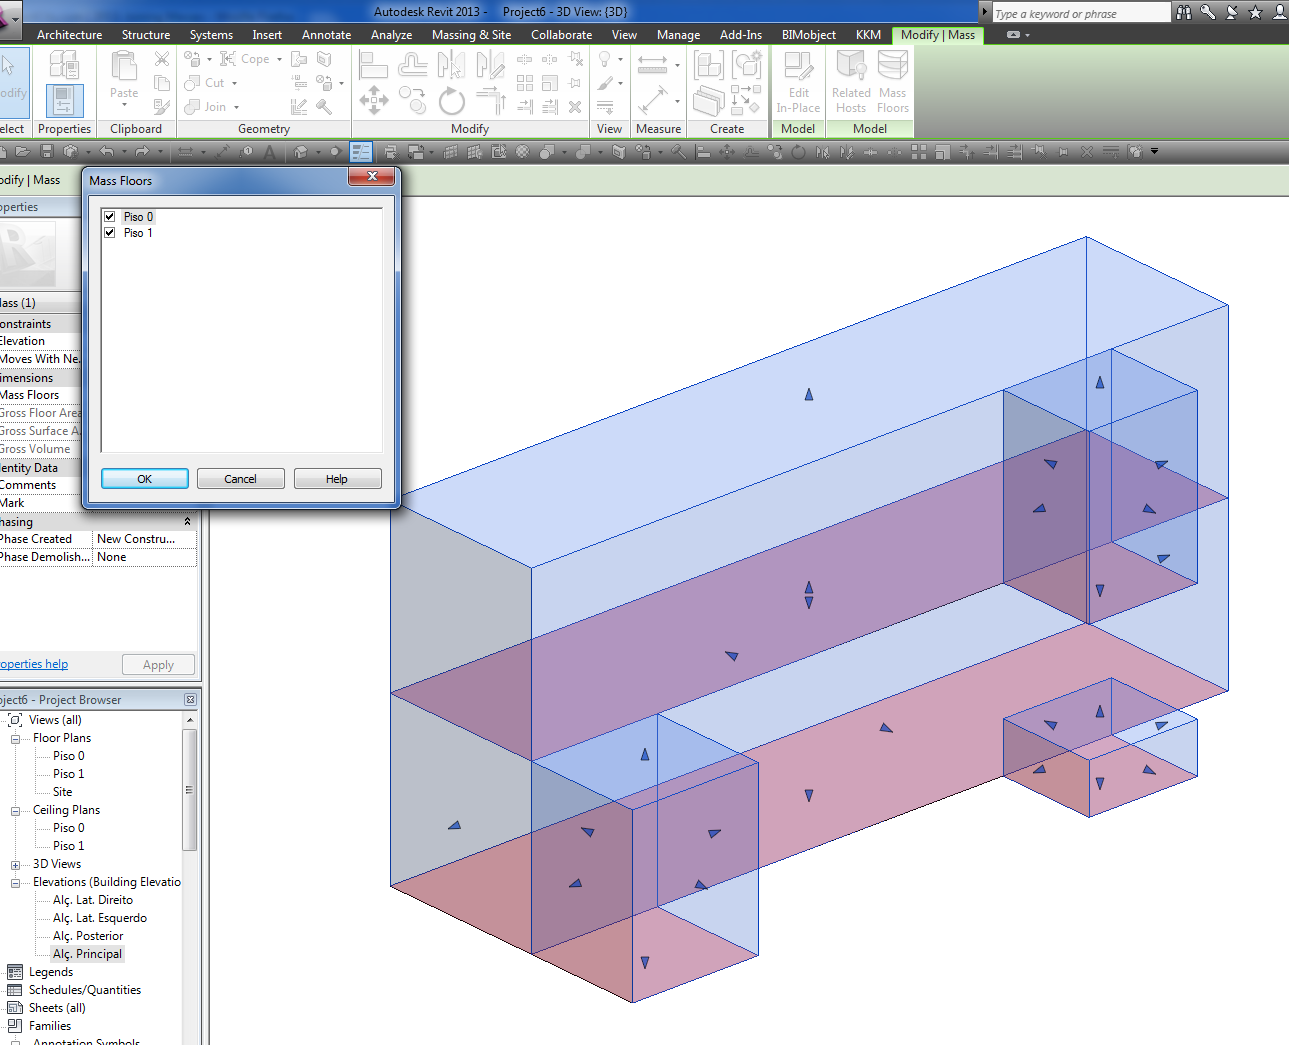1289x1045 pixels.
Task: Click the Mass Floors ribbon button
Action: (x=893, y=82)
